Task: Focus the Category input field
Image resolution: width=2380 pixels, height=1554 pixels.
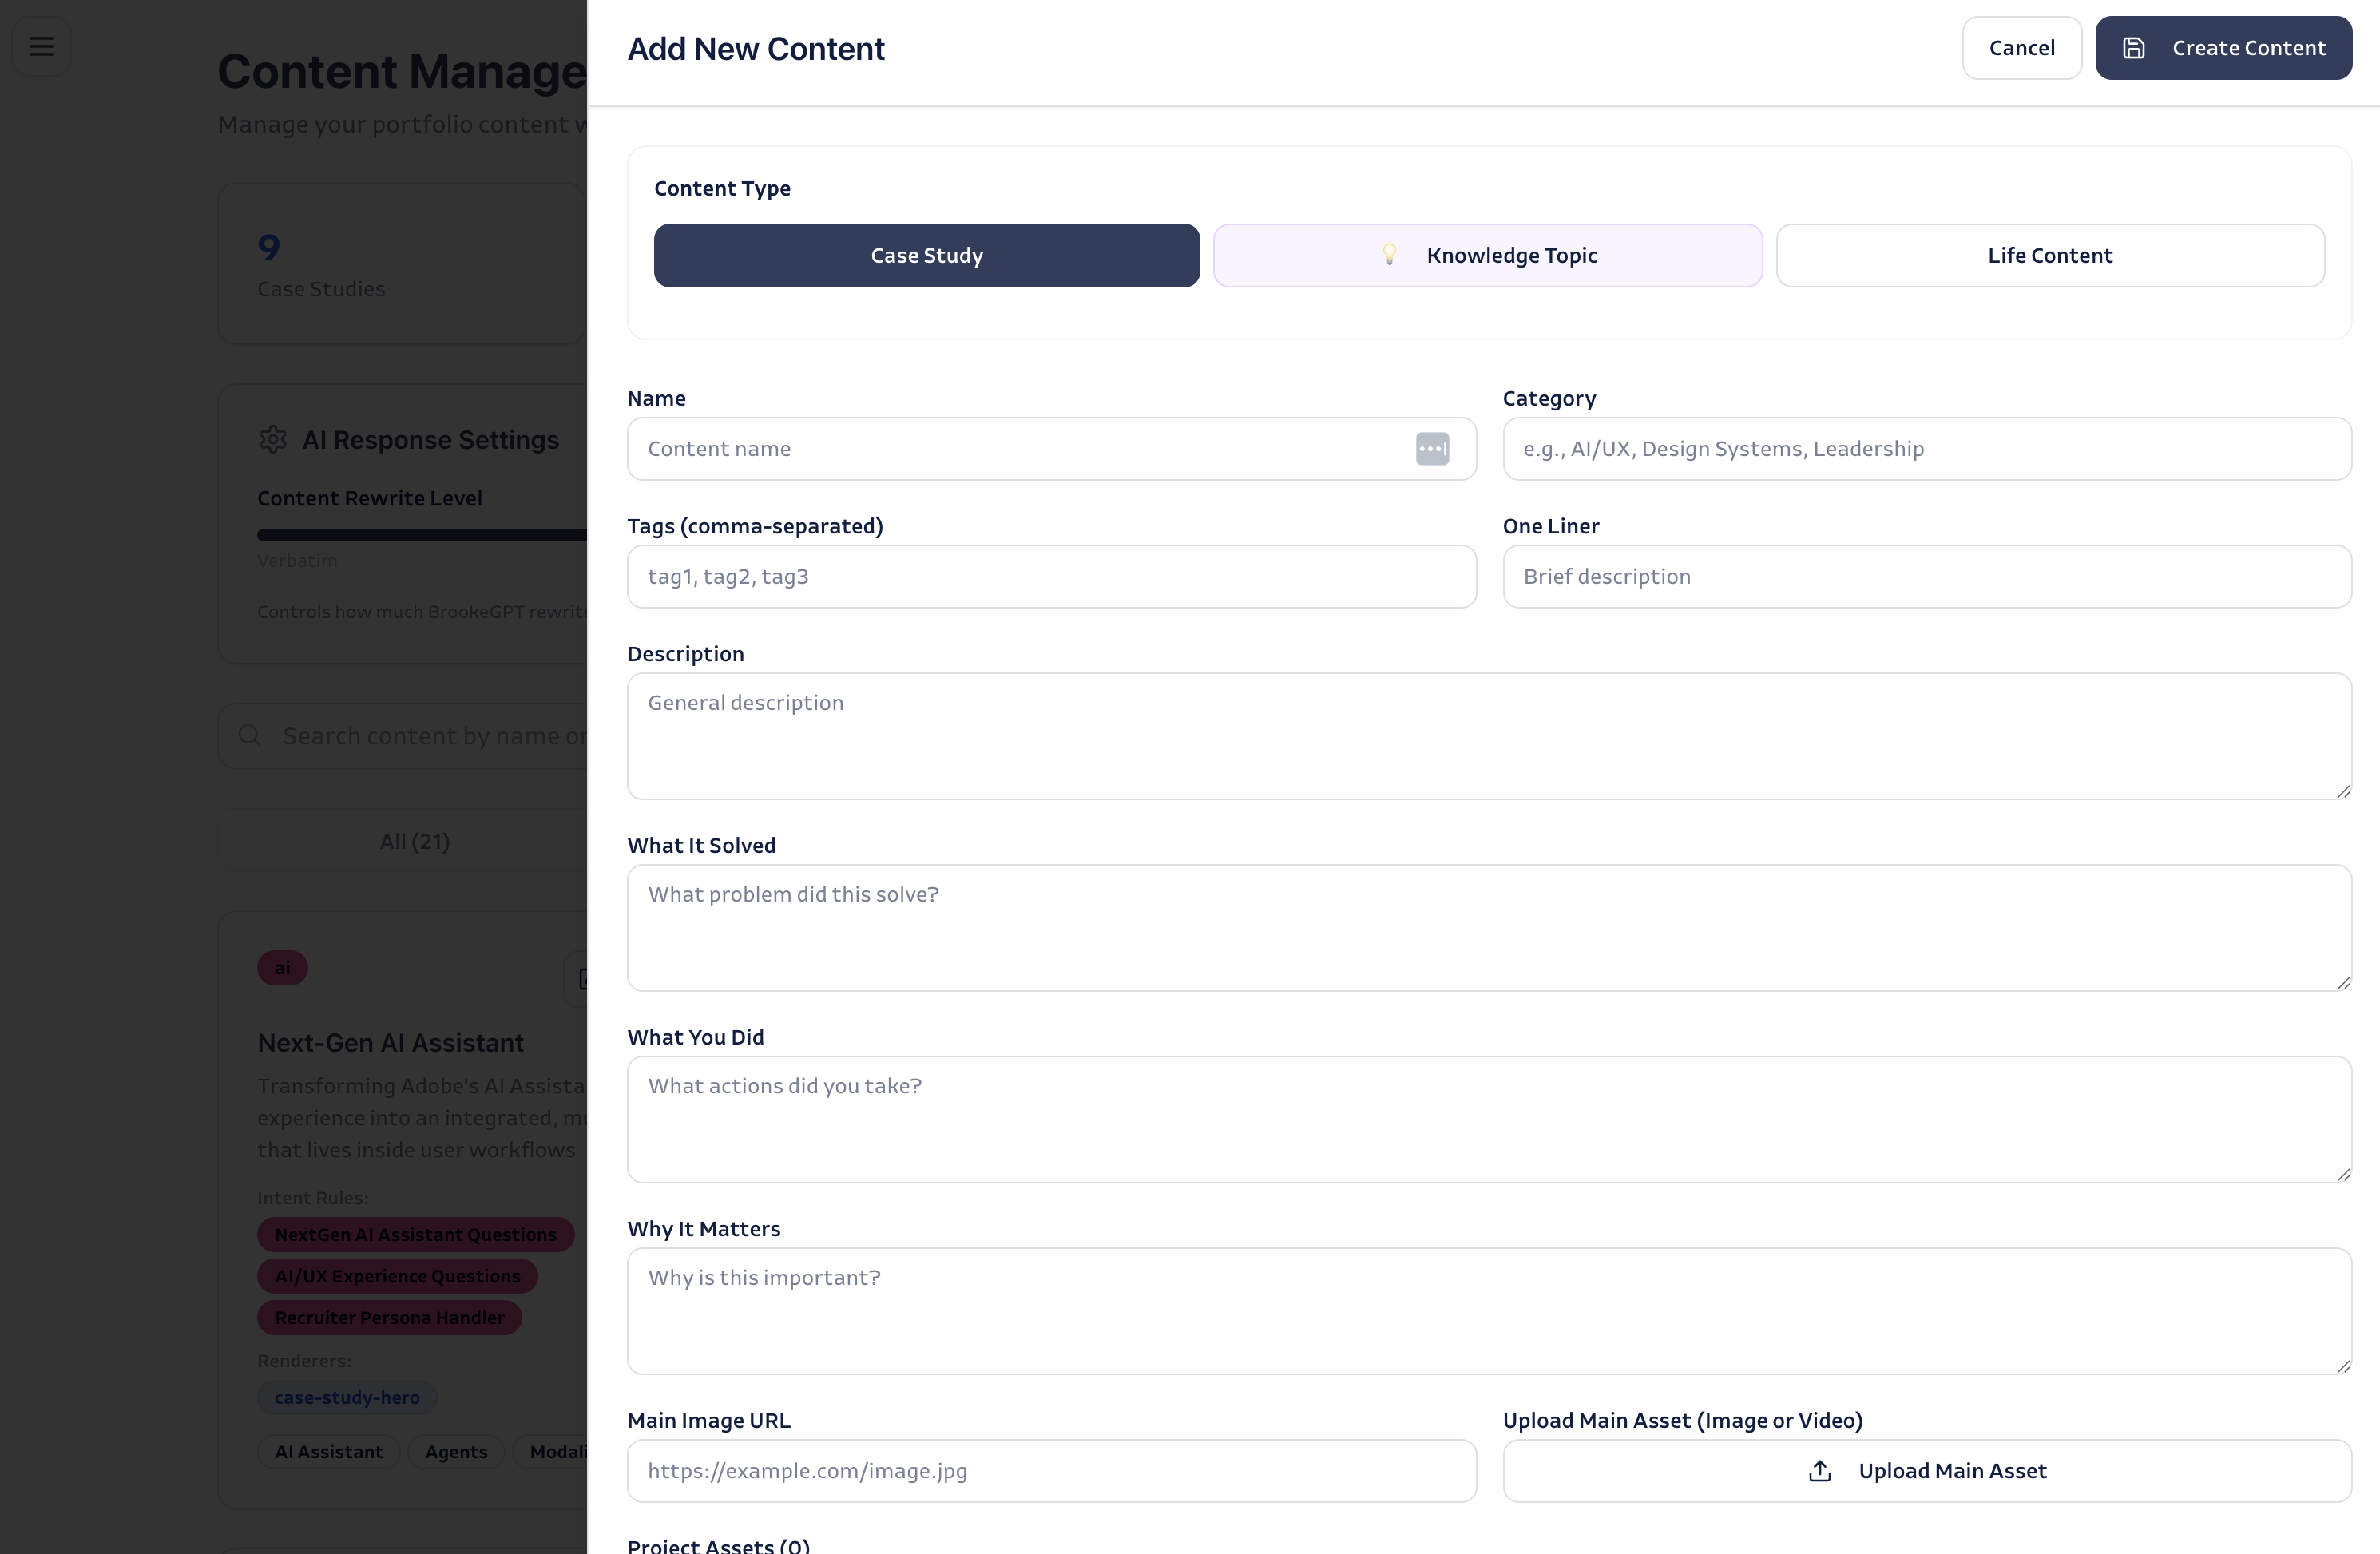Action: point(1927,449)
